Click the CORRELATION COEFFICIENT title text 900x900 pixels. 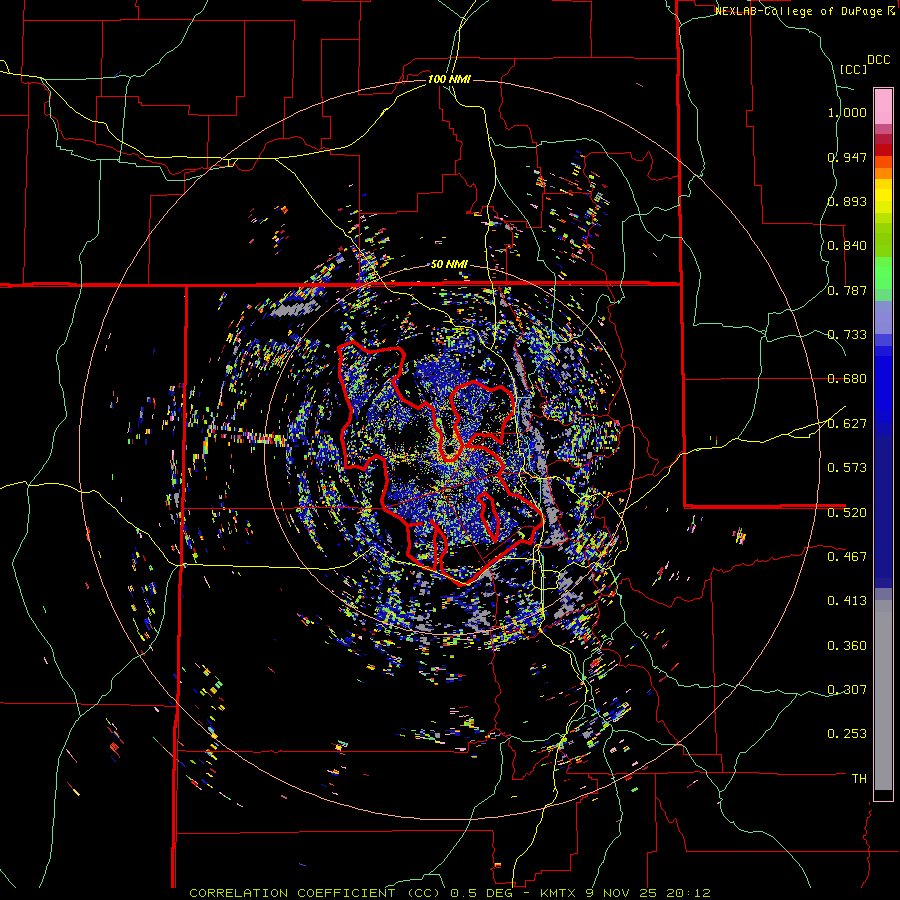[x=292, y=893]
